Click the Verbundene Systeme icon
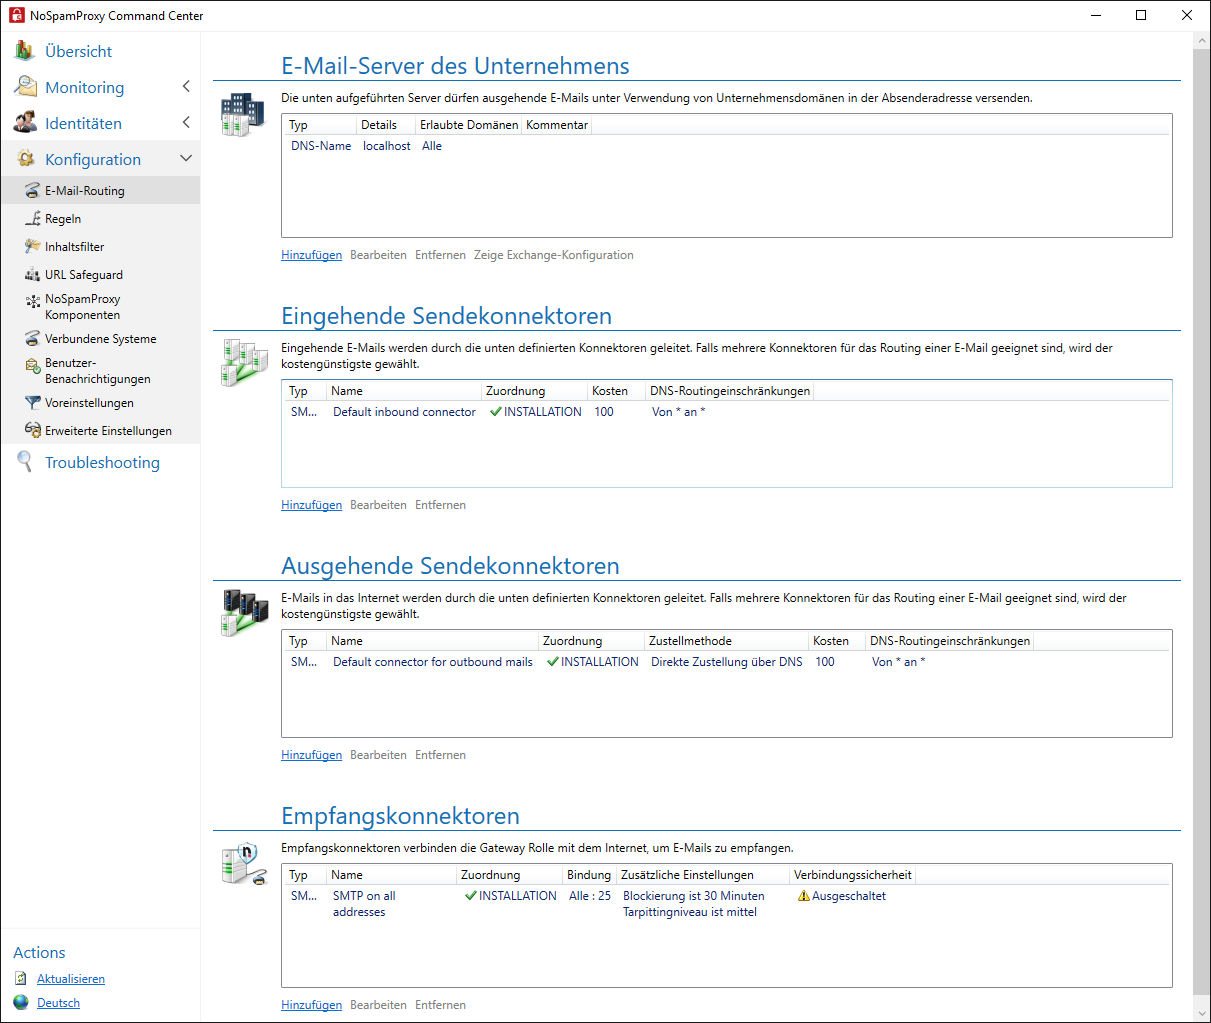Viewport: 1211px width, 1023px height. point(33,339)
